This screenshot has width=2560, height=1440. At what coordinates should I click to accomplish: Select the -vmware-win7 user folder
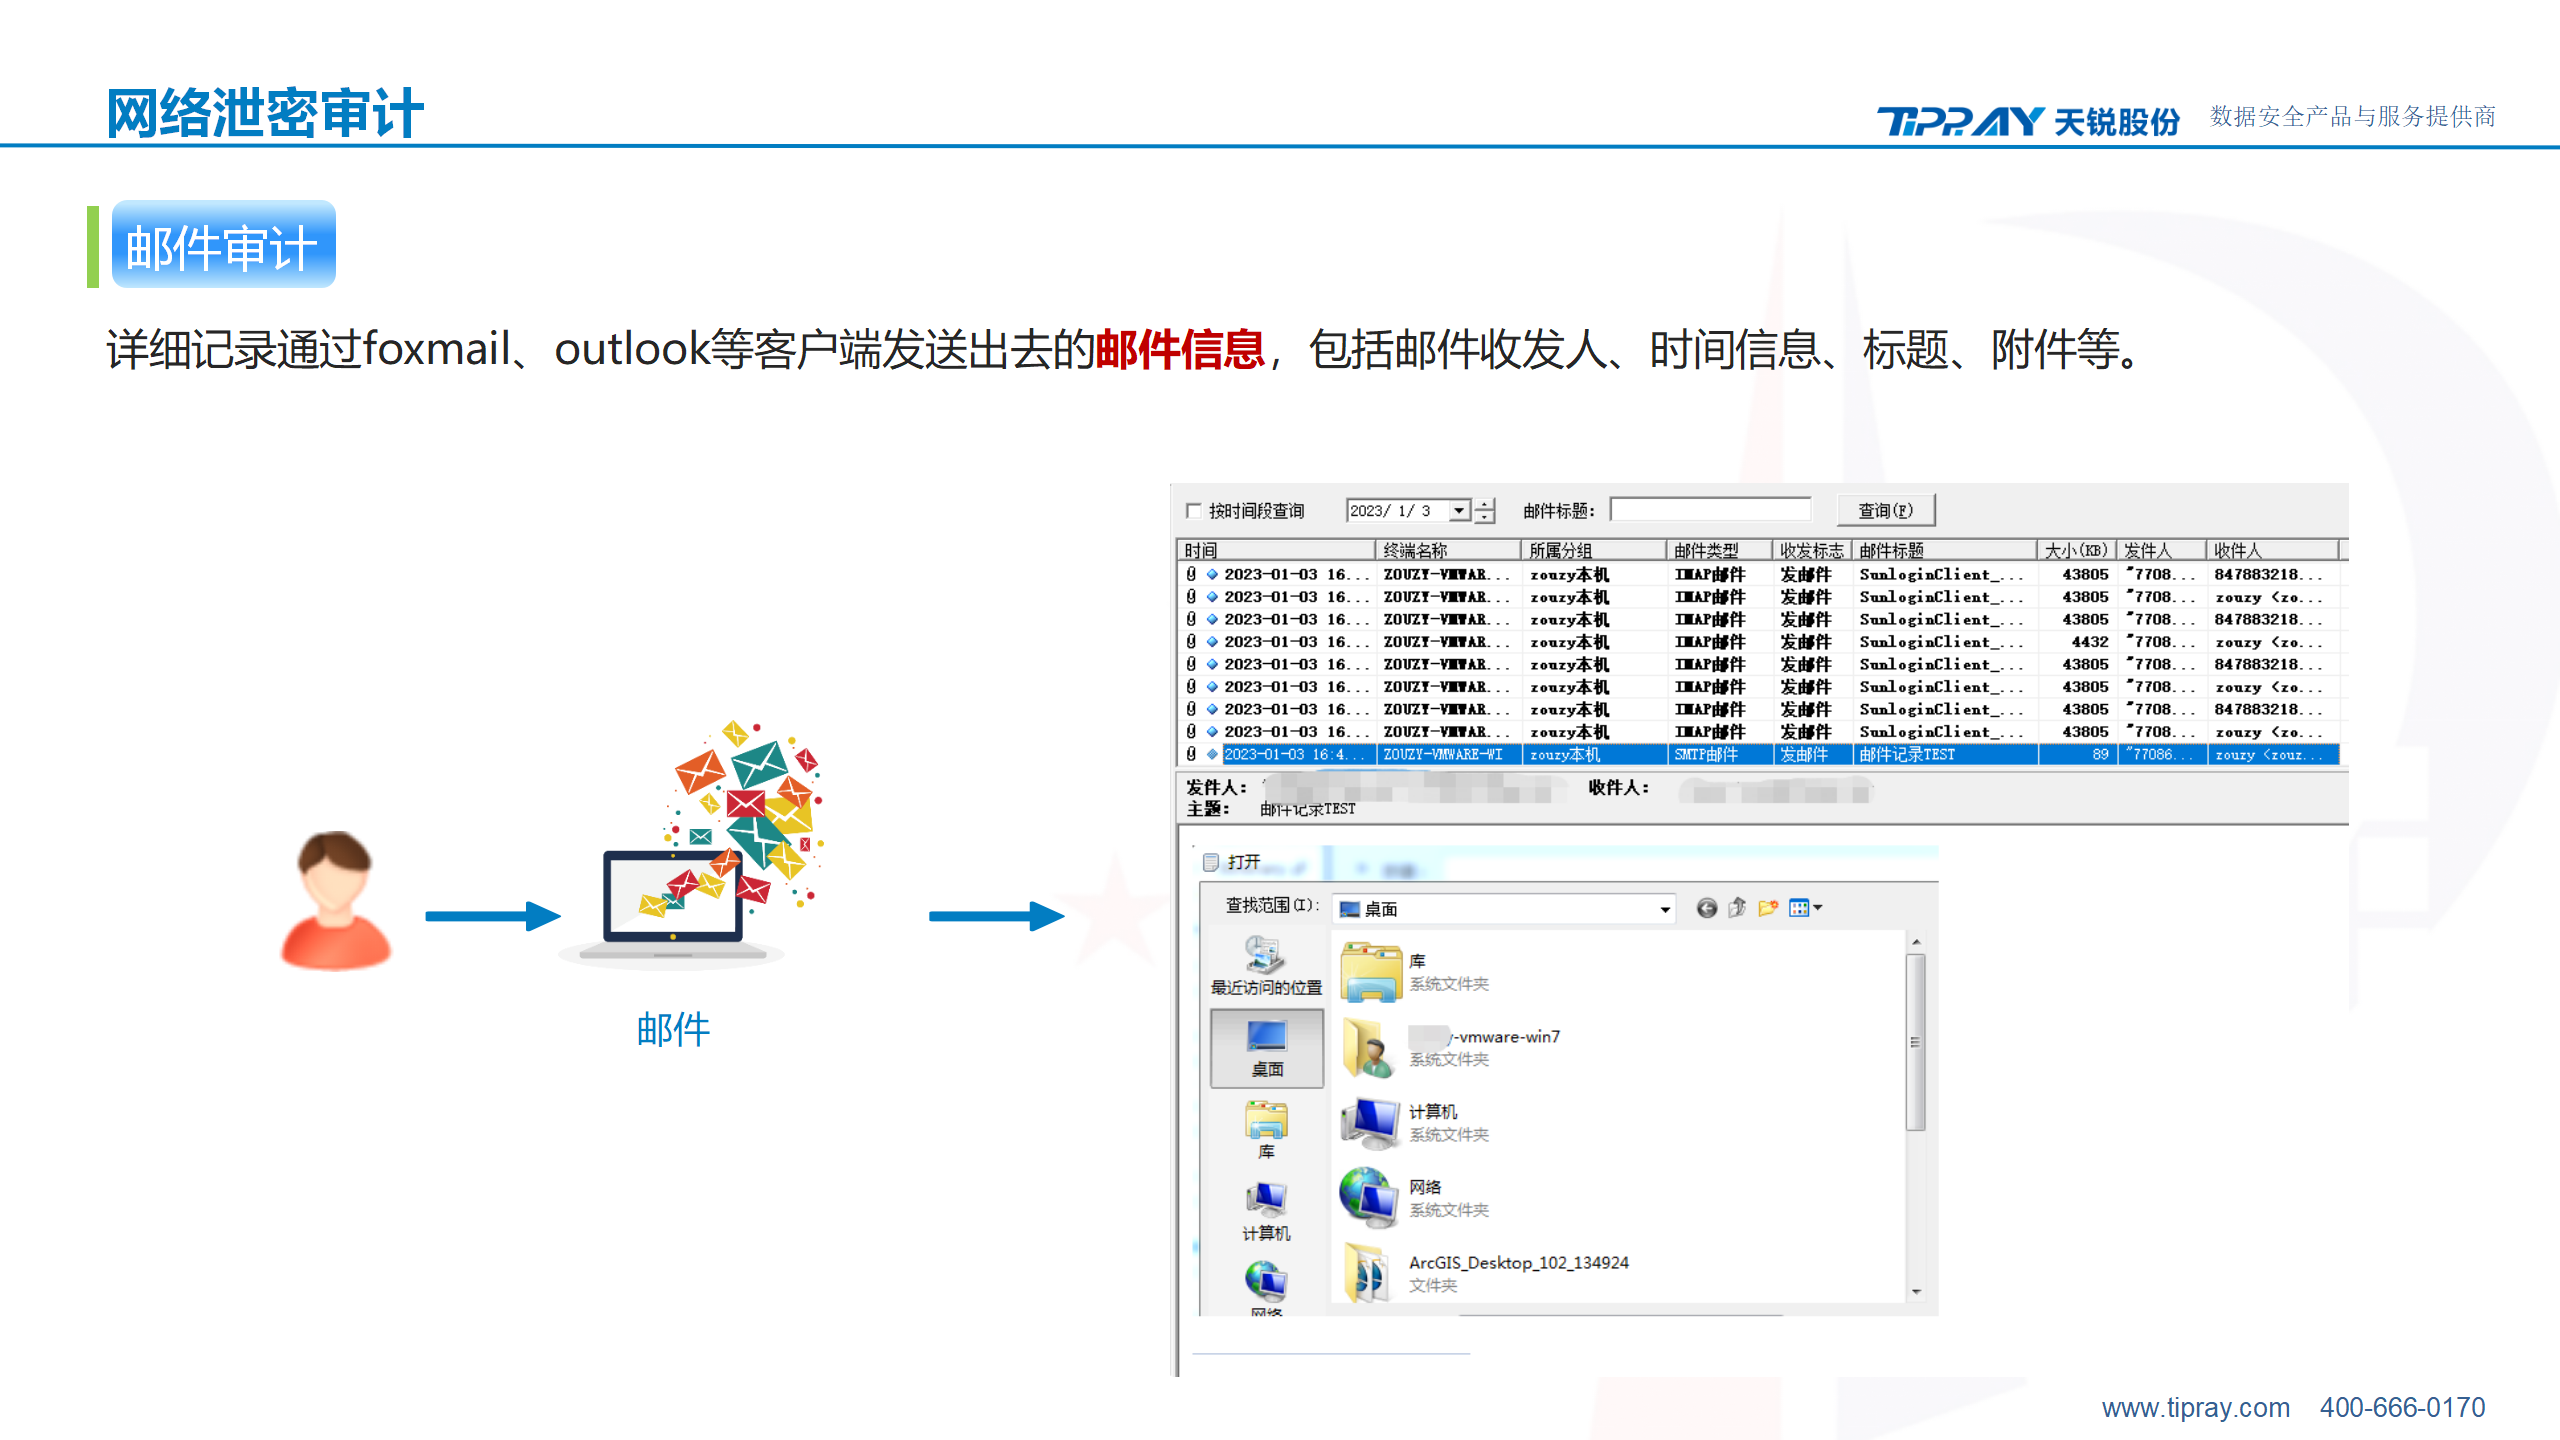pos(1450,1047)
